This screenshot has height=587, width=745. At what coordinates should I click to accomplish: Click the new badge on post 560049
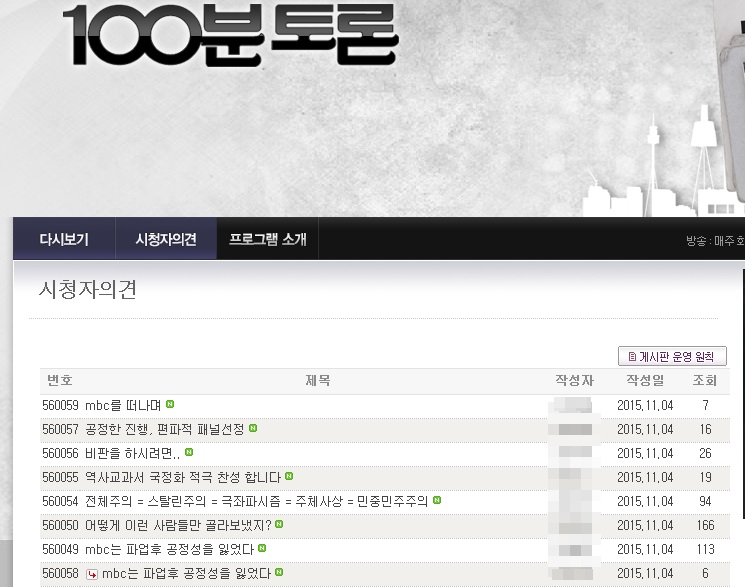coord(262,548)
